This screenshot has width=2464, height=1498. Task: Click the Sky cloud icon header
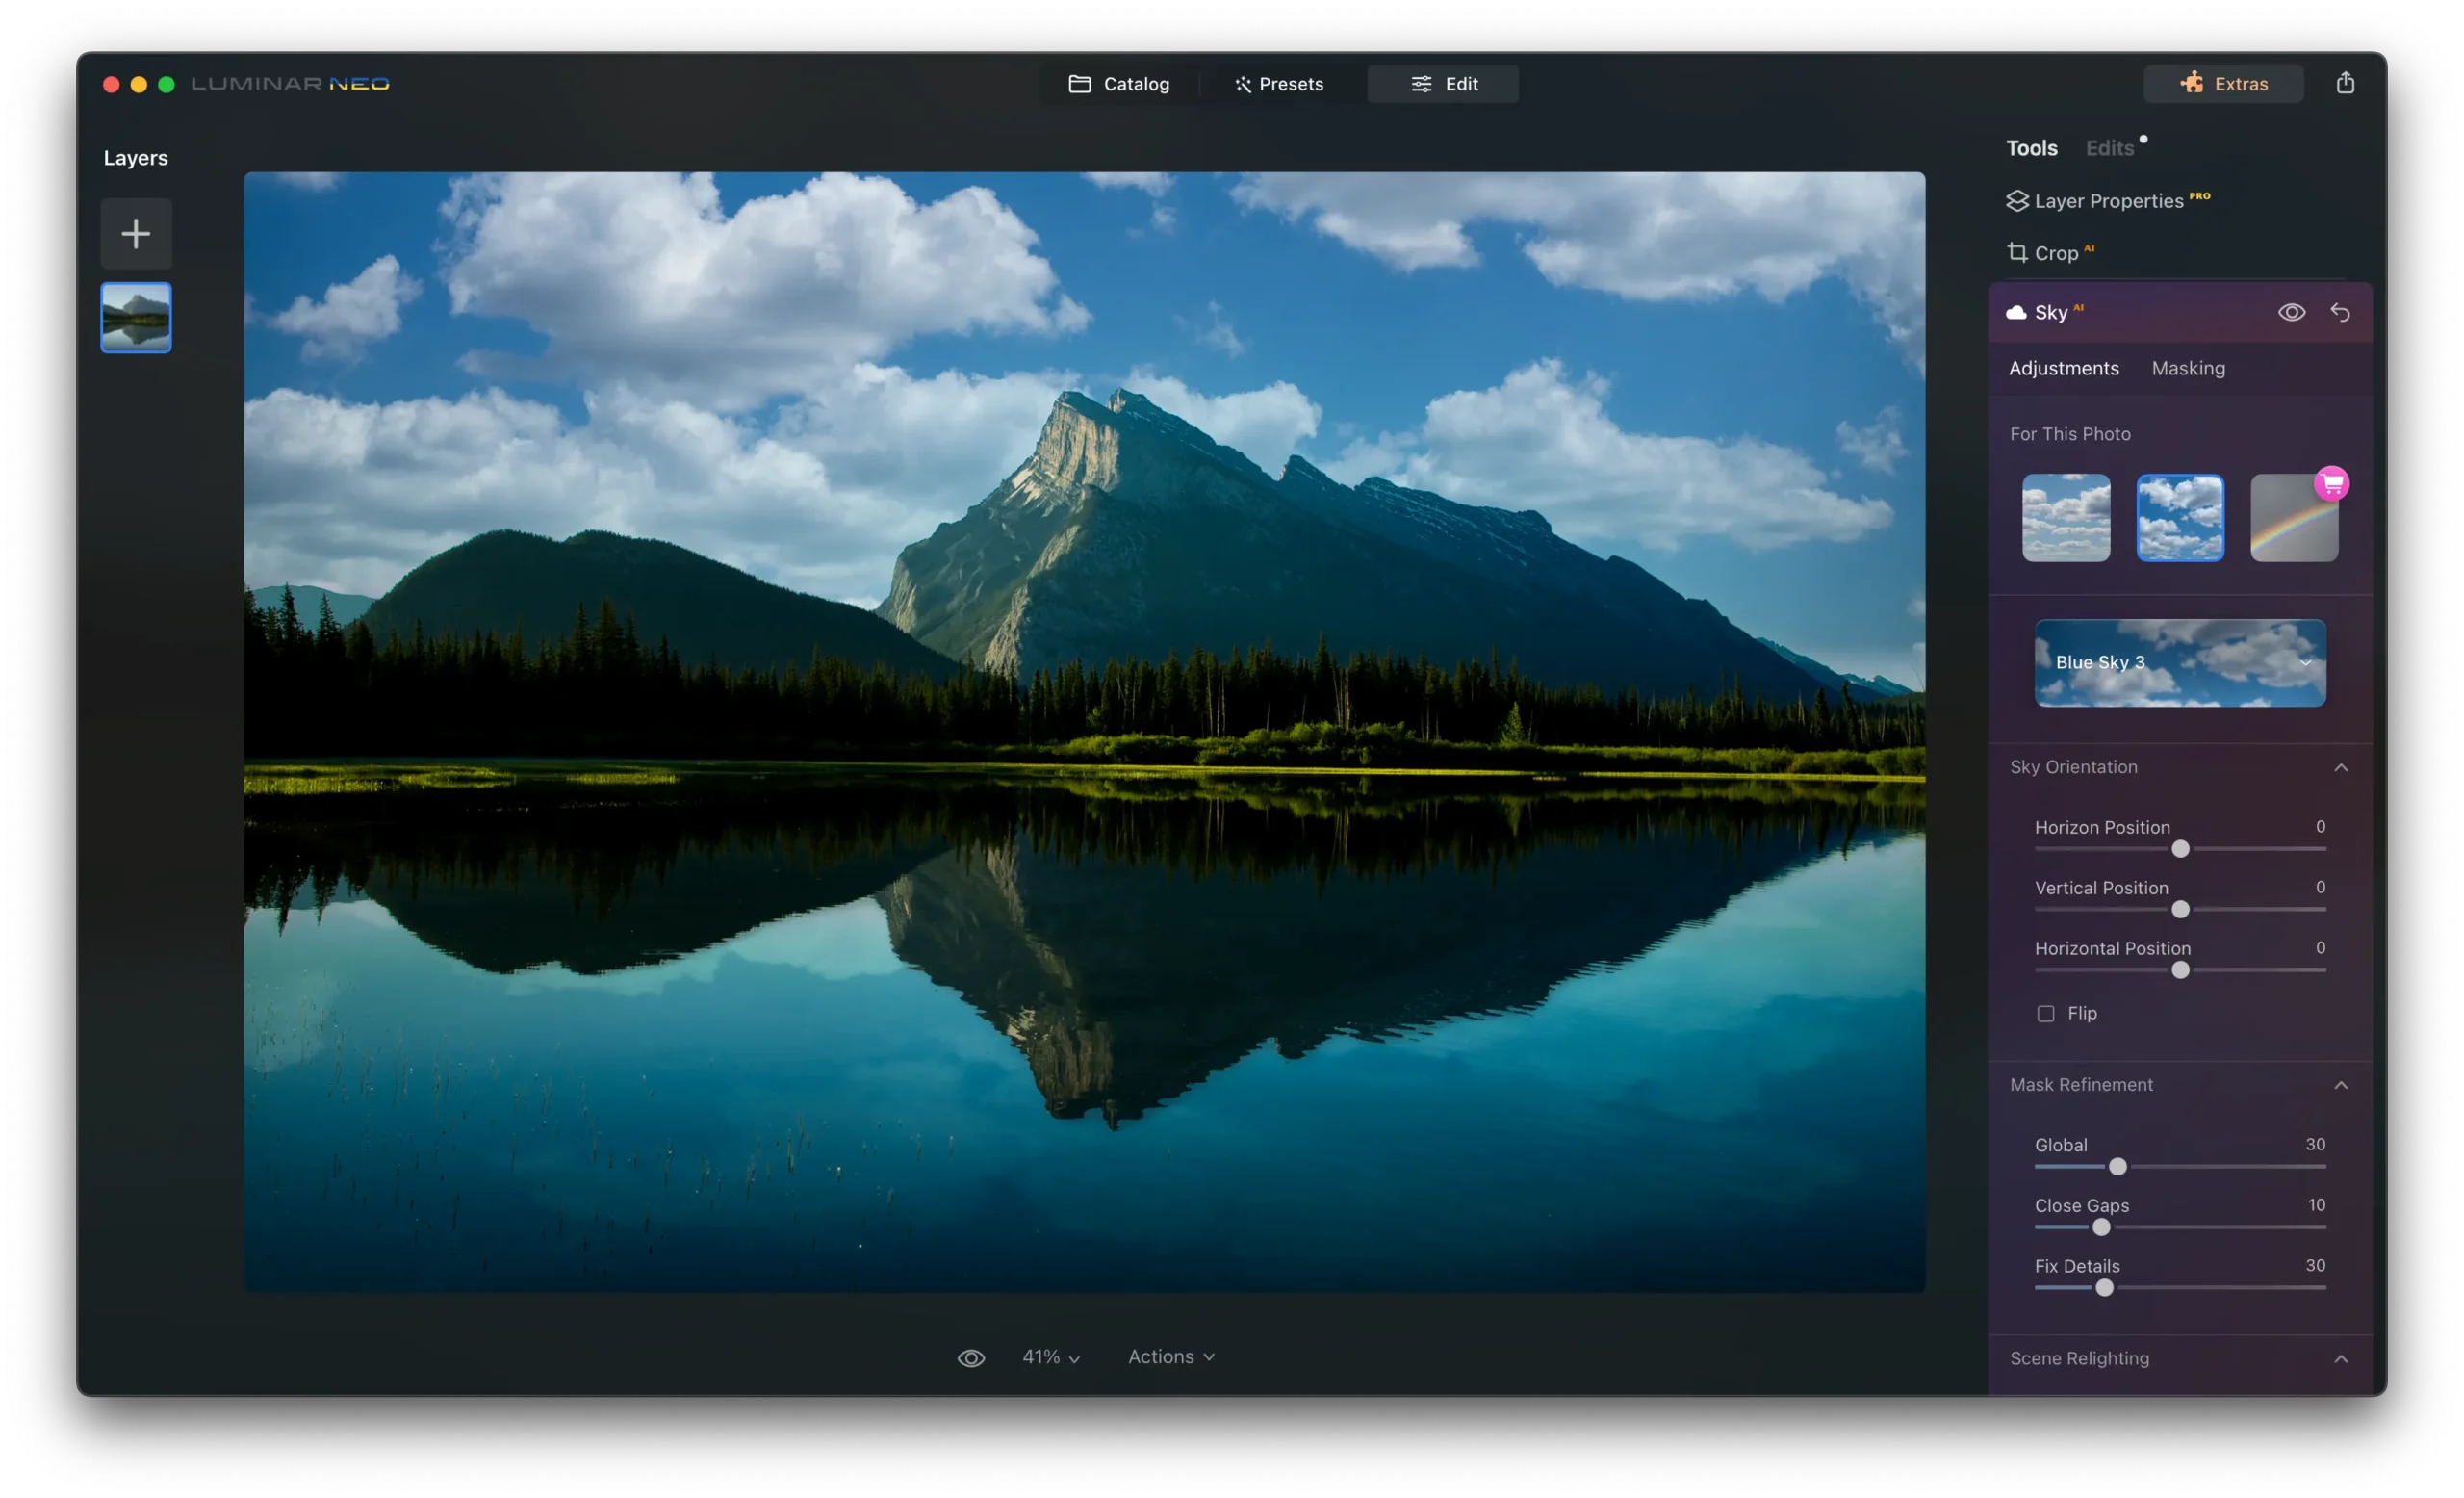[2016, 312]
